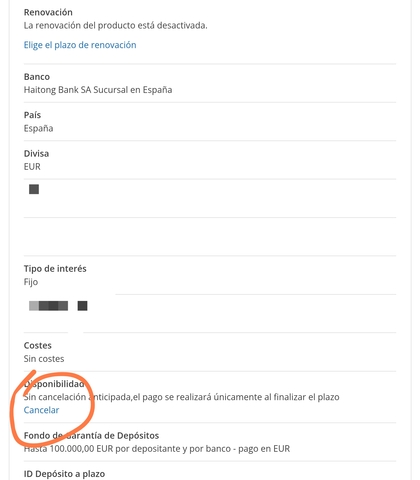Click the 'Sin costes' value
Viewport: 420px width, 480px height.
tap(44, 359)
